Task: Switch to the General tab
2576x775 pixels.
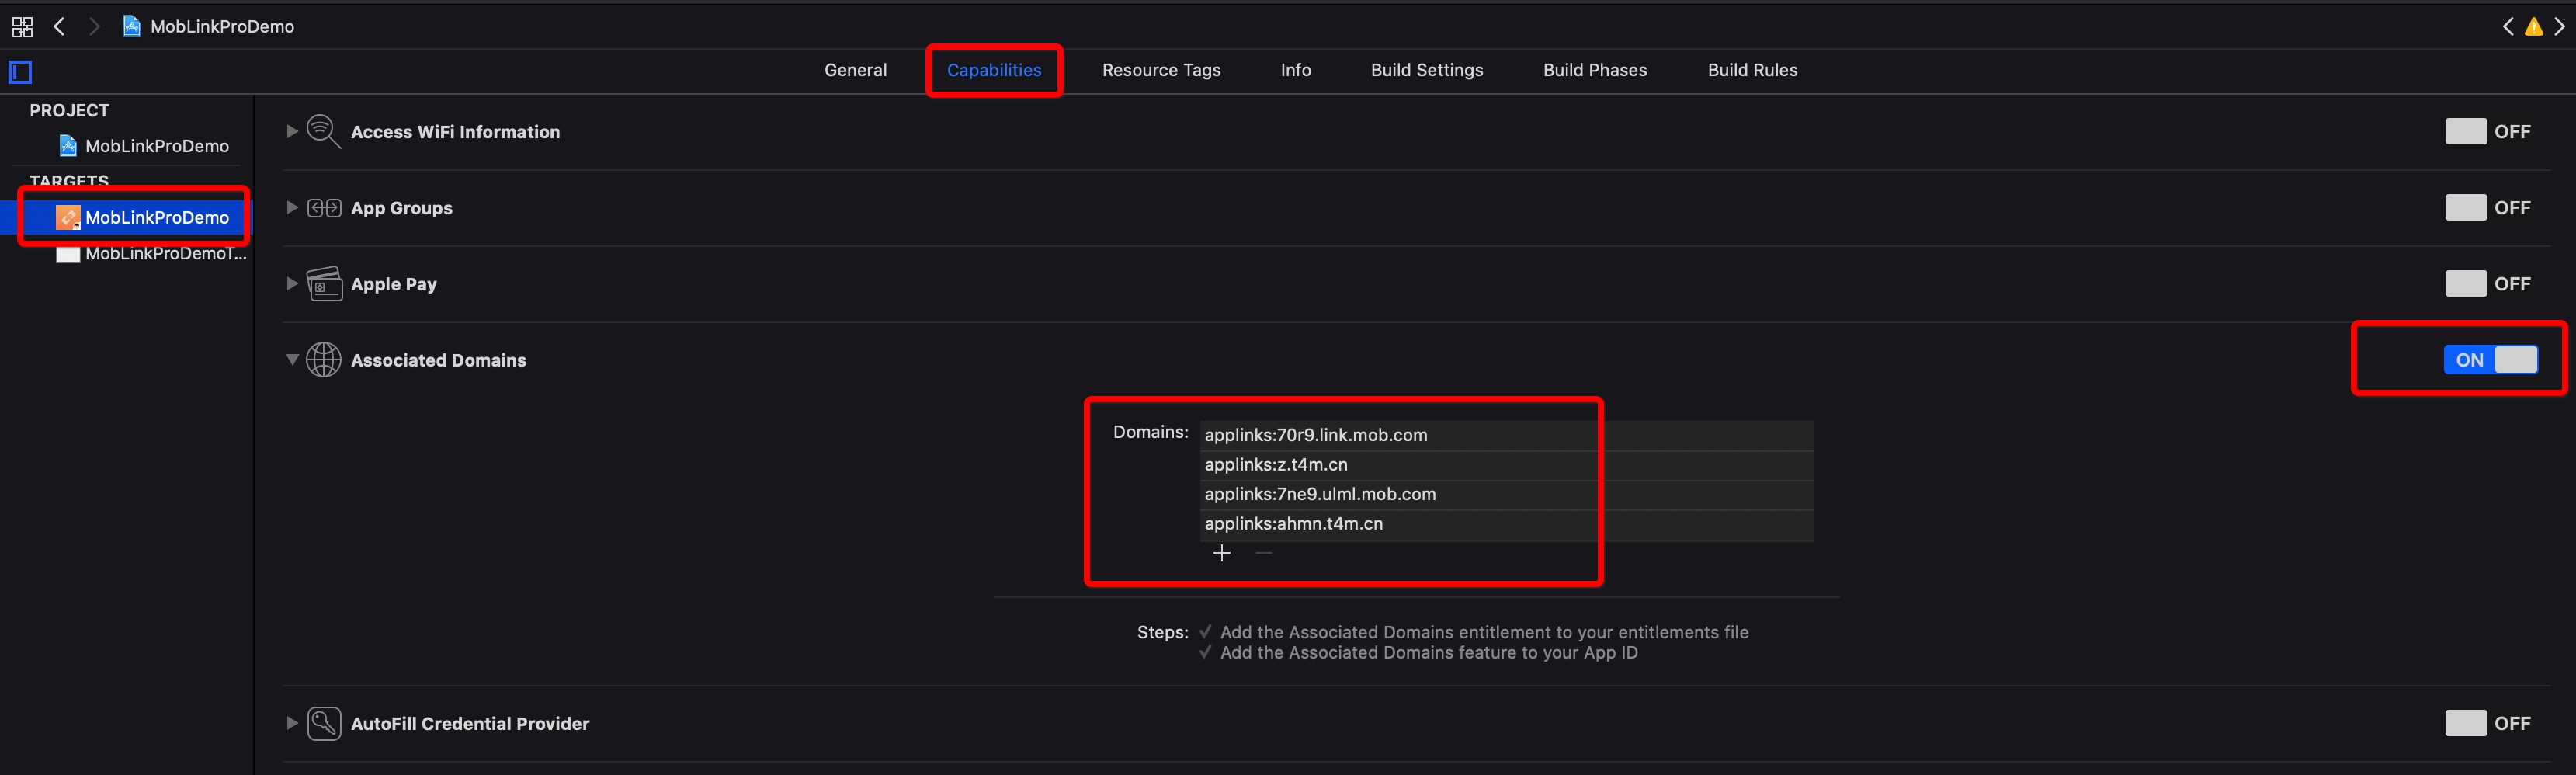Action: 855,70
